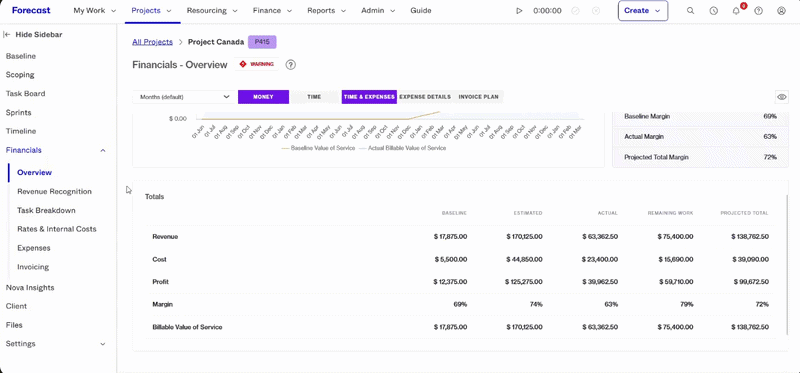Click the Hide Sidebar arrow

point(7,35)
